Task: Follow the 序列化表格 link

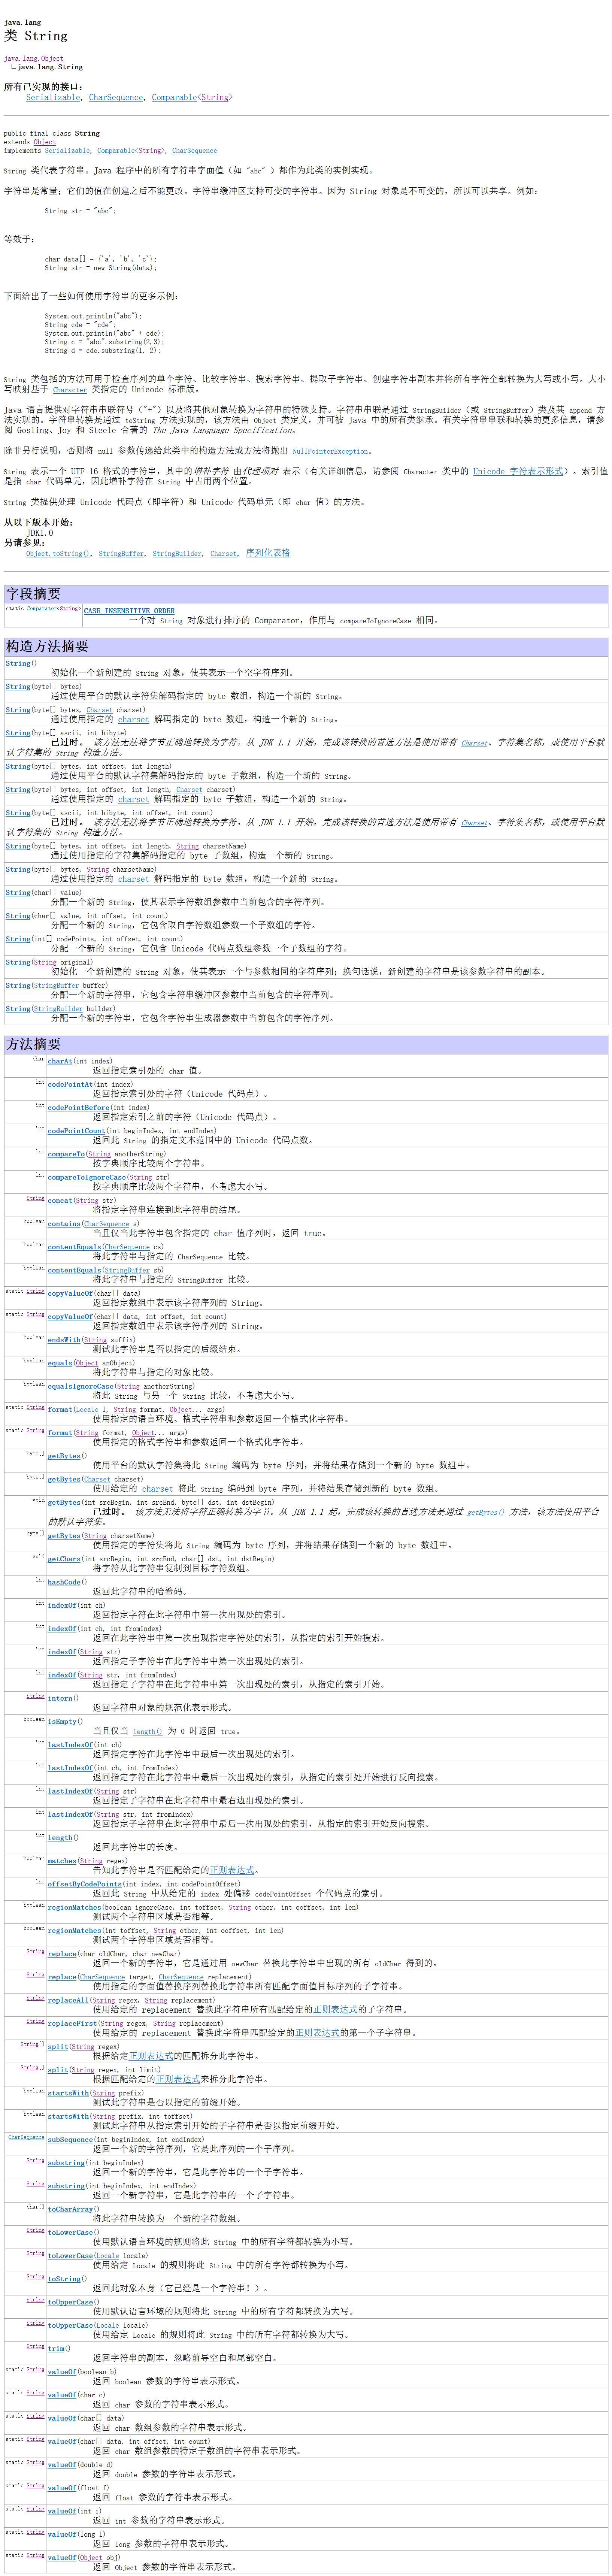Action: coord(268,552)
